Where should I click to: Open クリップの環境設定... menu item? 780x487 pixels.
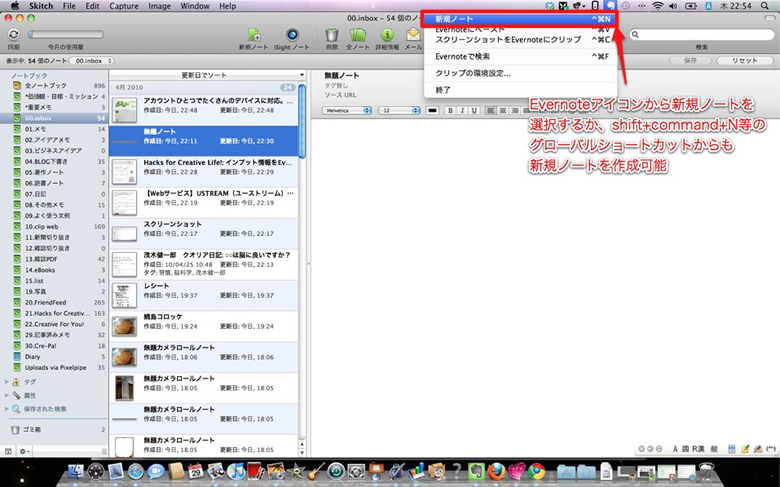[x=520, y=73]
